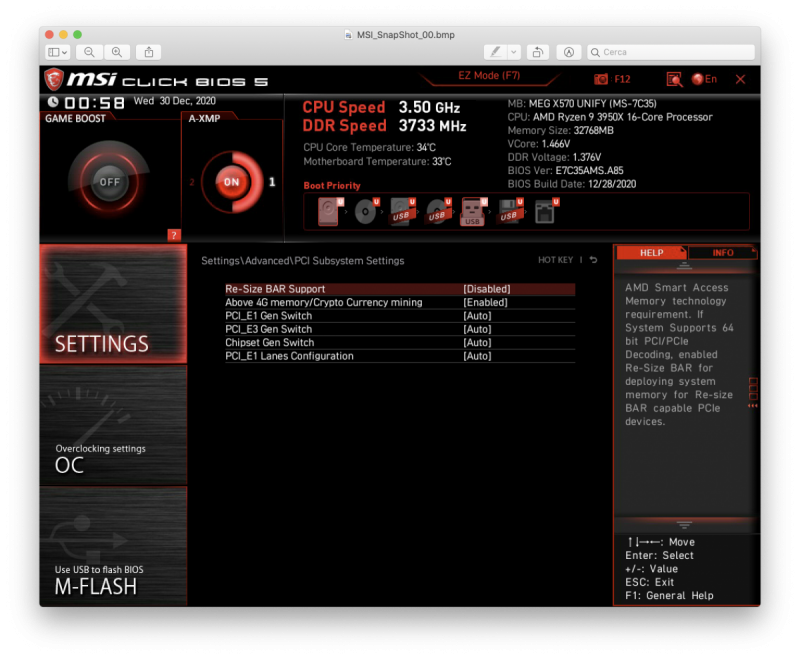Change the language via En globe icon

(x=704, y=79)
